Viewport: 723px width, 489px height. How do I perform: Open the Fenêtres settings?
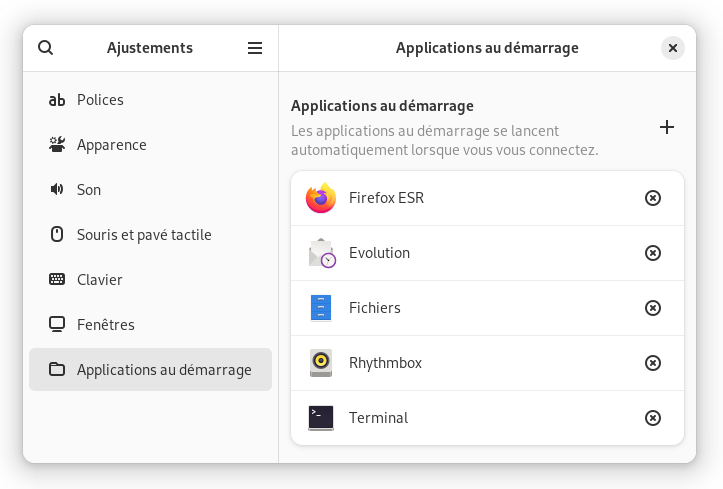[x=150, y=324]
